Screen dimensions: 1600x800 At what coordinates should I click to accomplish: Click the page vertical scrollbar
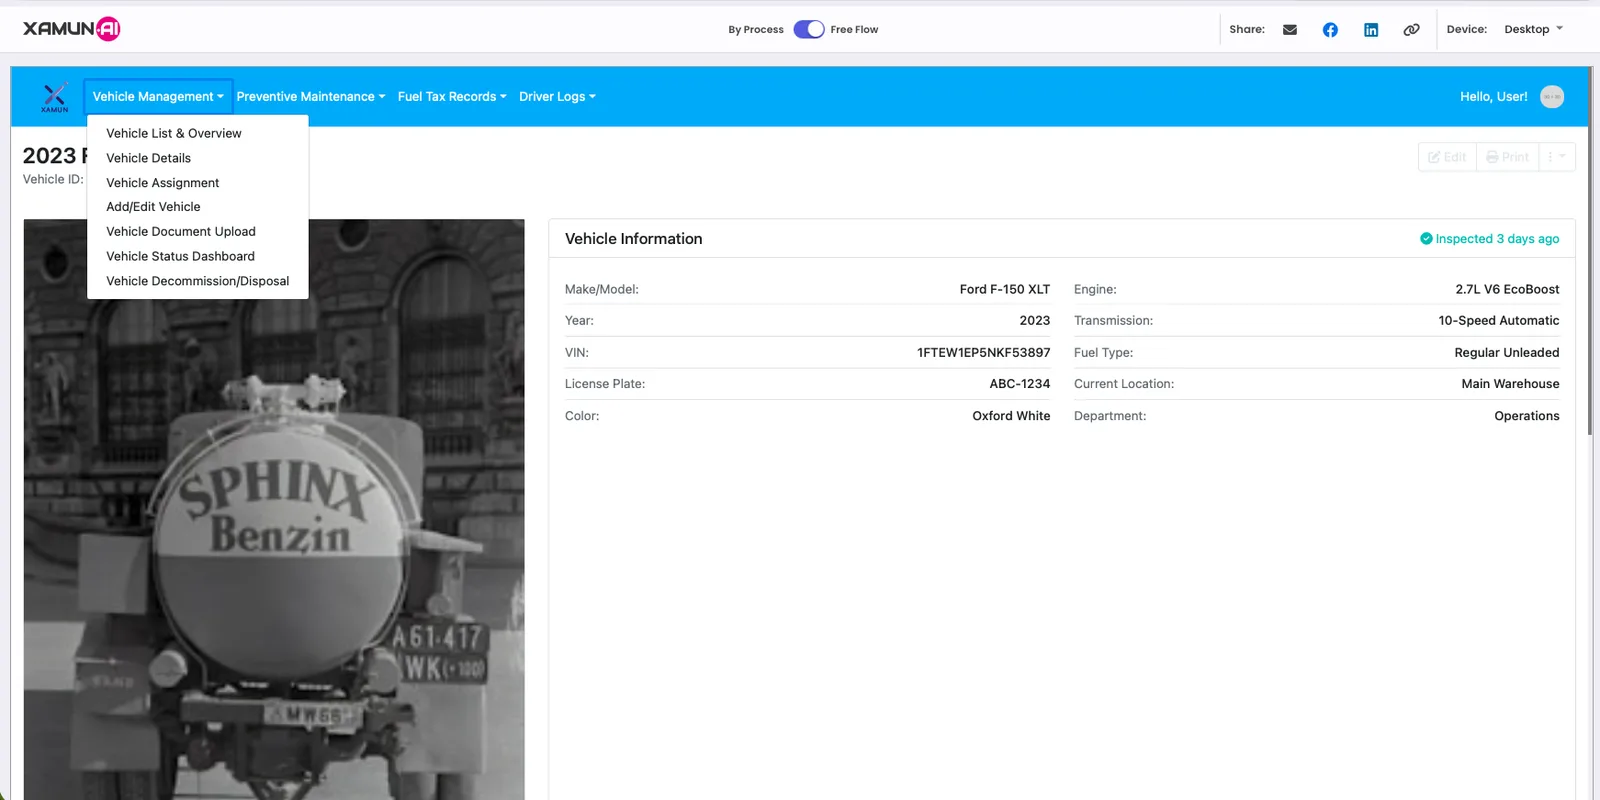point(1590,250)
